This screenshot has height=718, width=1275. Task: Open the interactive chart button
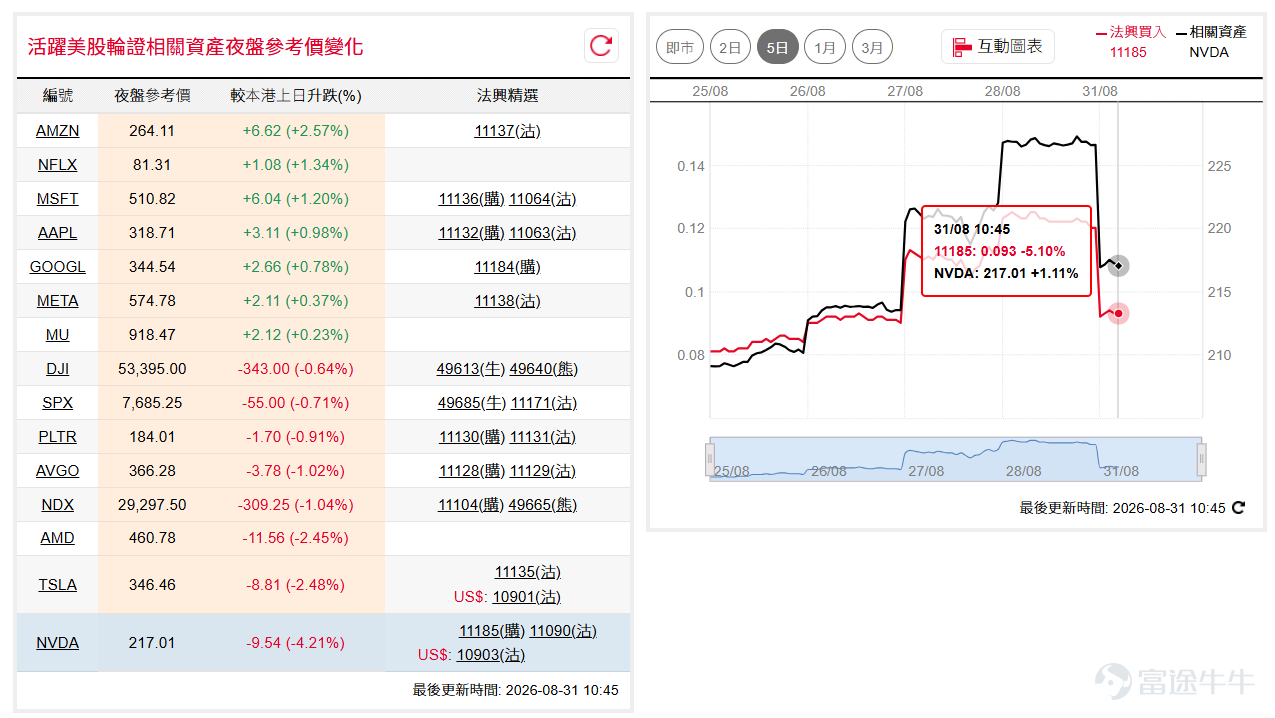click(998, 46)
